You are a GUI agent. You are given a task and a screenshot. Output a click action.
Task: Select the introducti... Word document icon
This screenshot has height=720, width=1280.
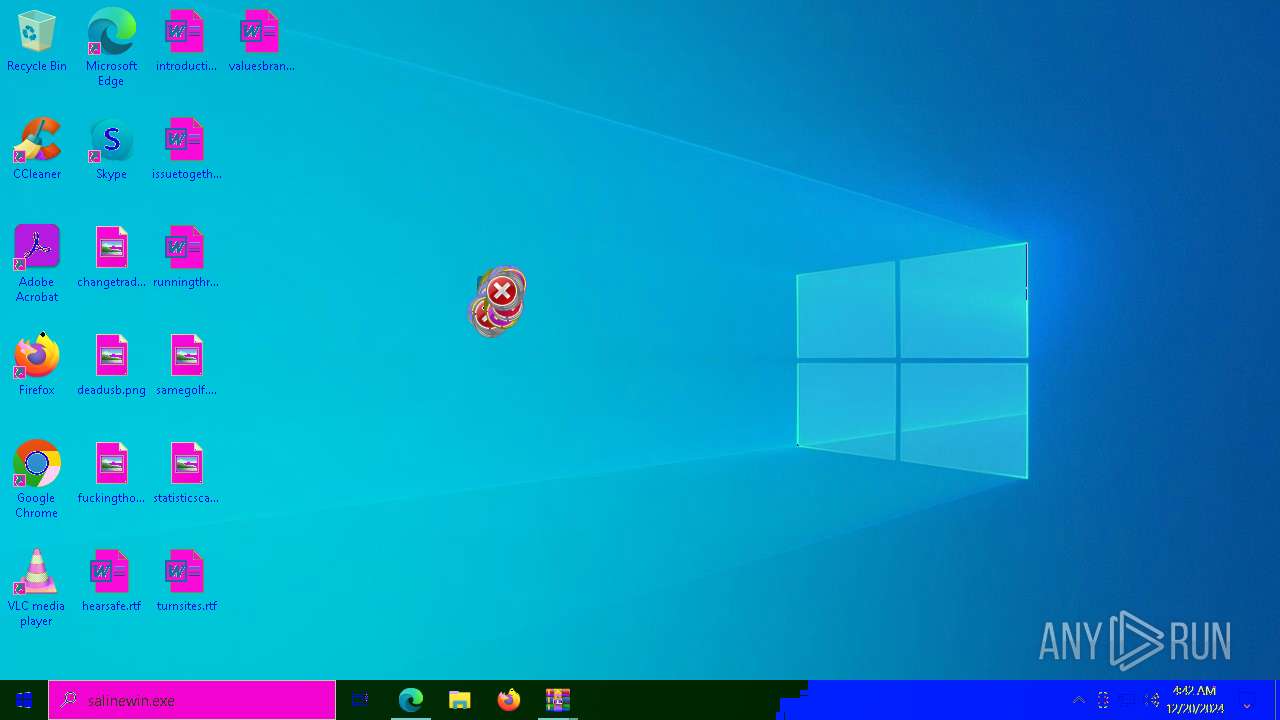(x=186, y=41)
